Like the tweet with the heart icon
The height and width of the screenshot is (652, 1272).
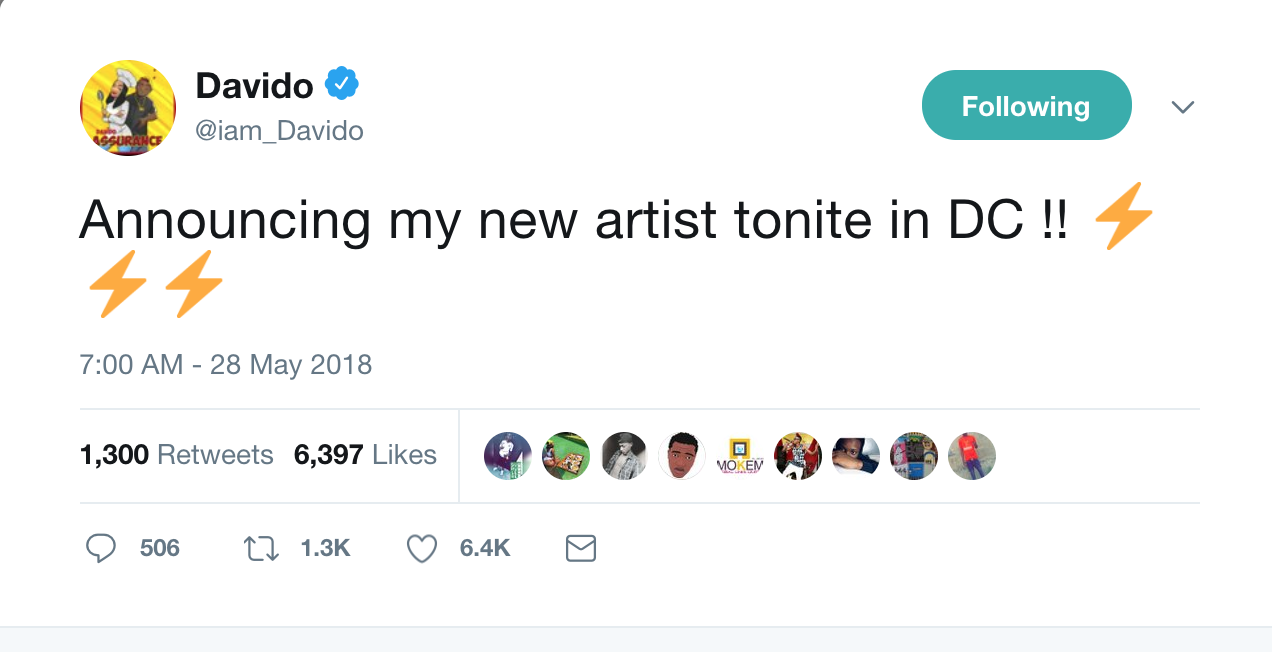422,548
